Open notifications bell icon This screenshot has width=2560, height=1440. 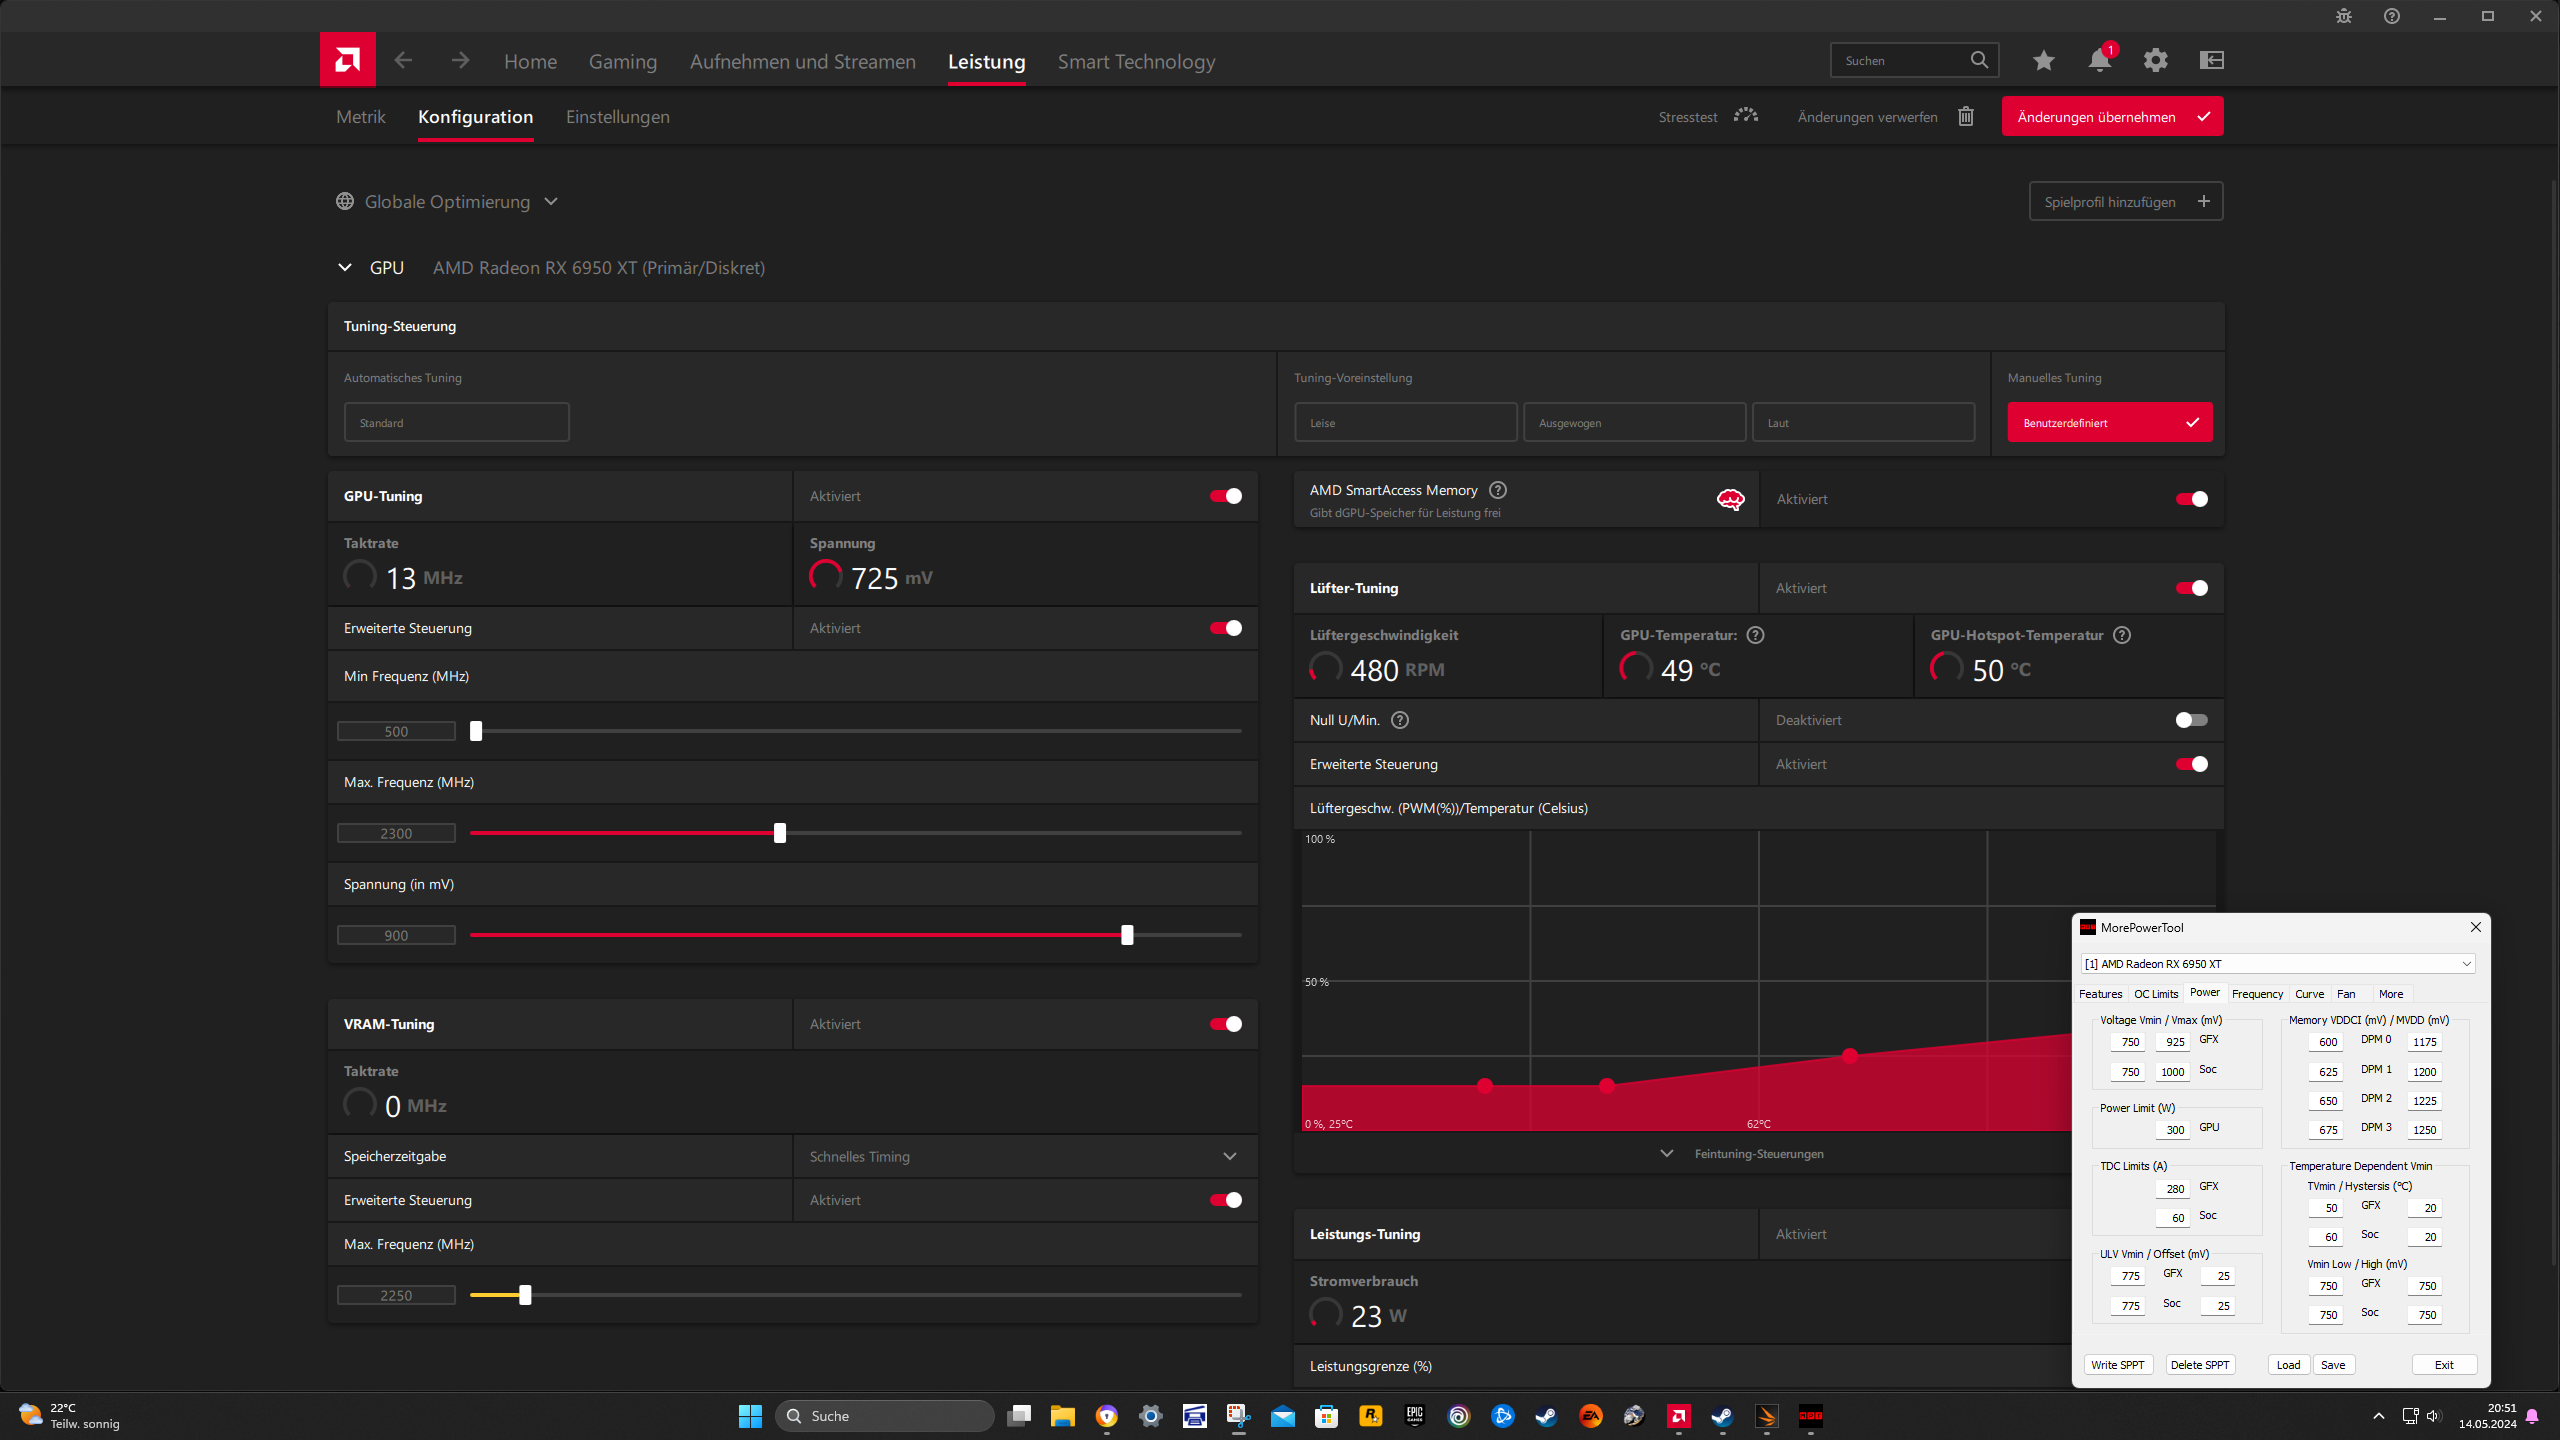[x=2099, y=60]
